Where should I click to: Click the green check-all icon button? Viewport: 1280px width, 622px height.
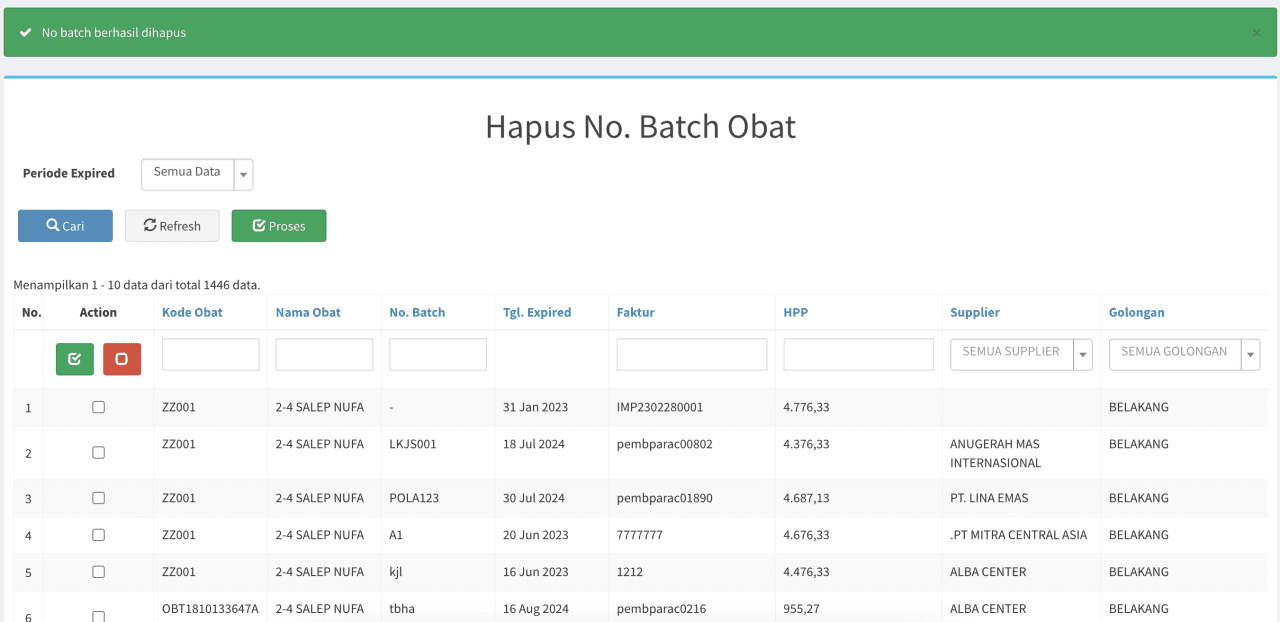[74, 359]
